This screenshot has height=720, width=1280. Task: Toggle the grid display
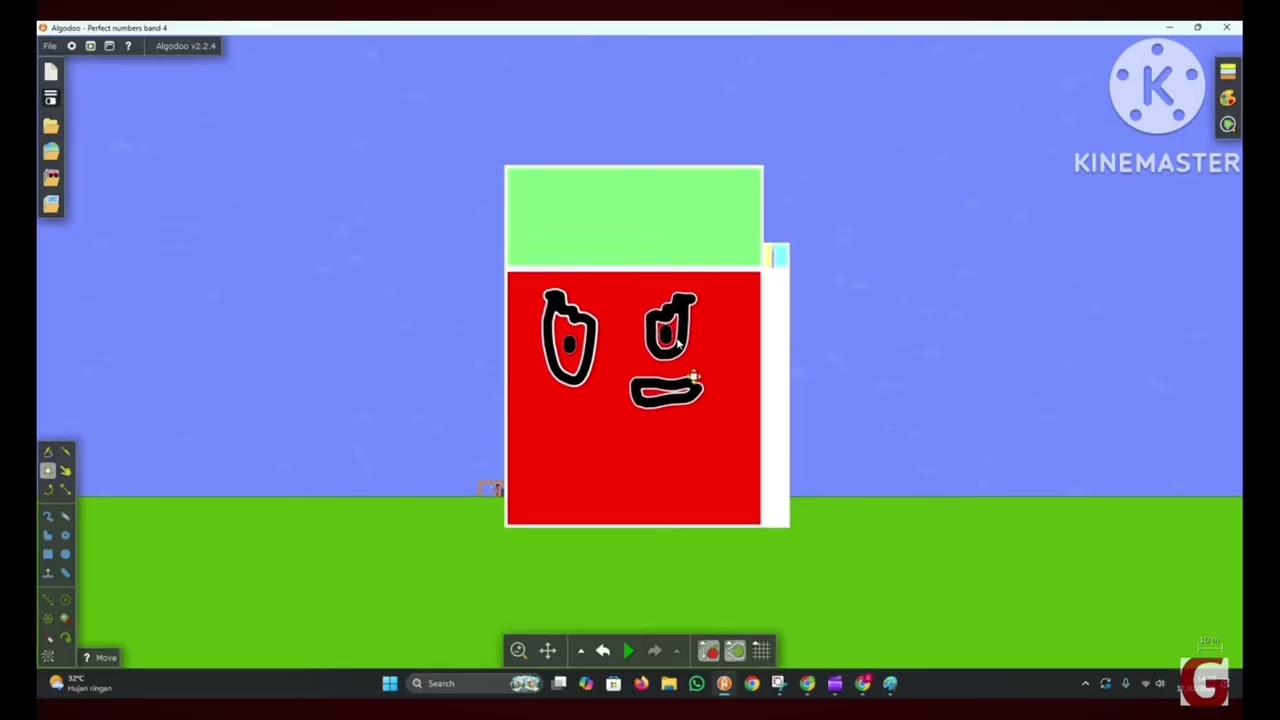pos(762,651)
